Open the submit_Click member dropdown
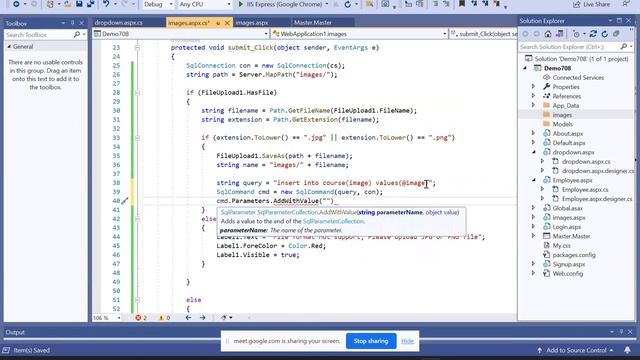640x360 pixels. click(x=483, y=34)
